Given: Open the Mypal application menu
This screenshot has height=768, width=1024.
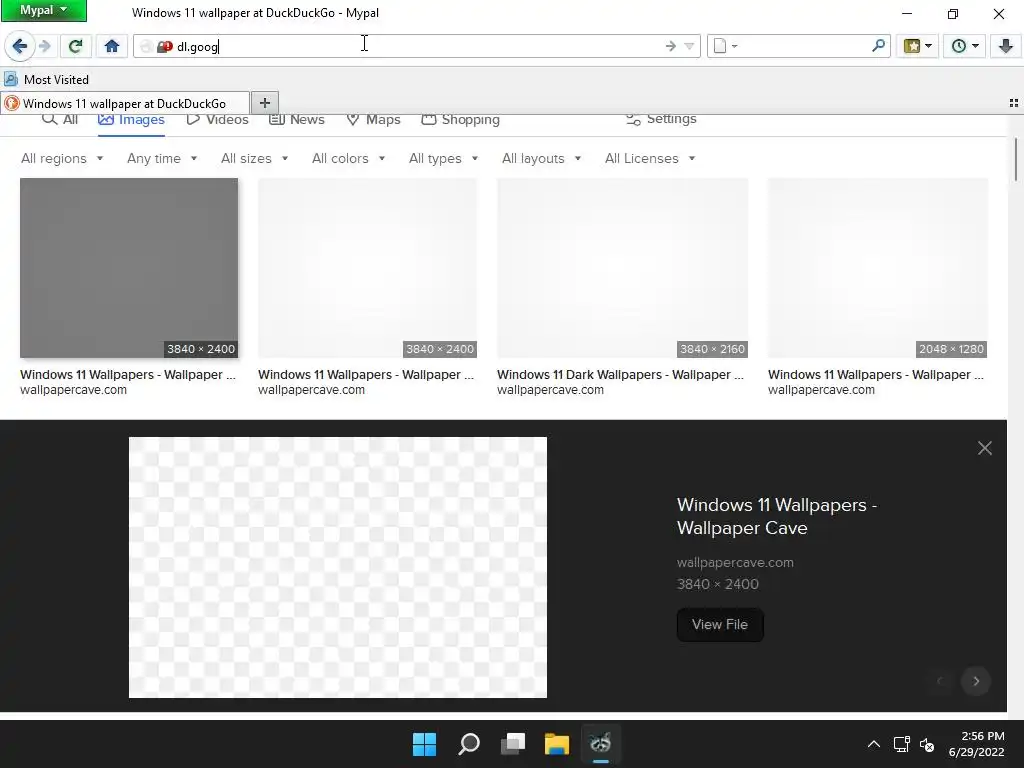Looking at the screenshot, I should coord(44,10).
